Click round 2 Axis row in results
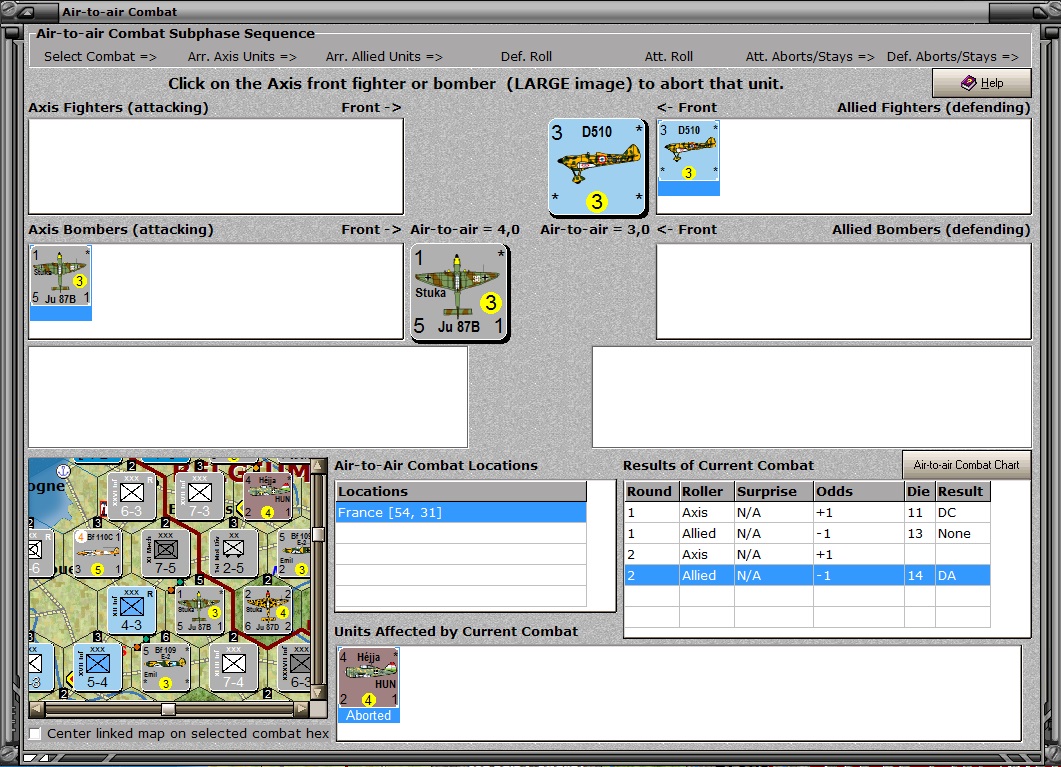The width and height of the screenshot is (1061, 767). coord(807,554)
